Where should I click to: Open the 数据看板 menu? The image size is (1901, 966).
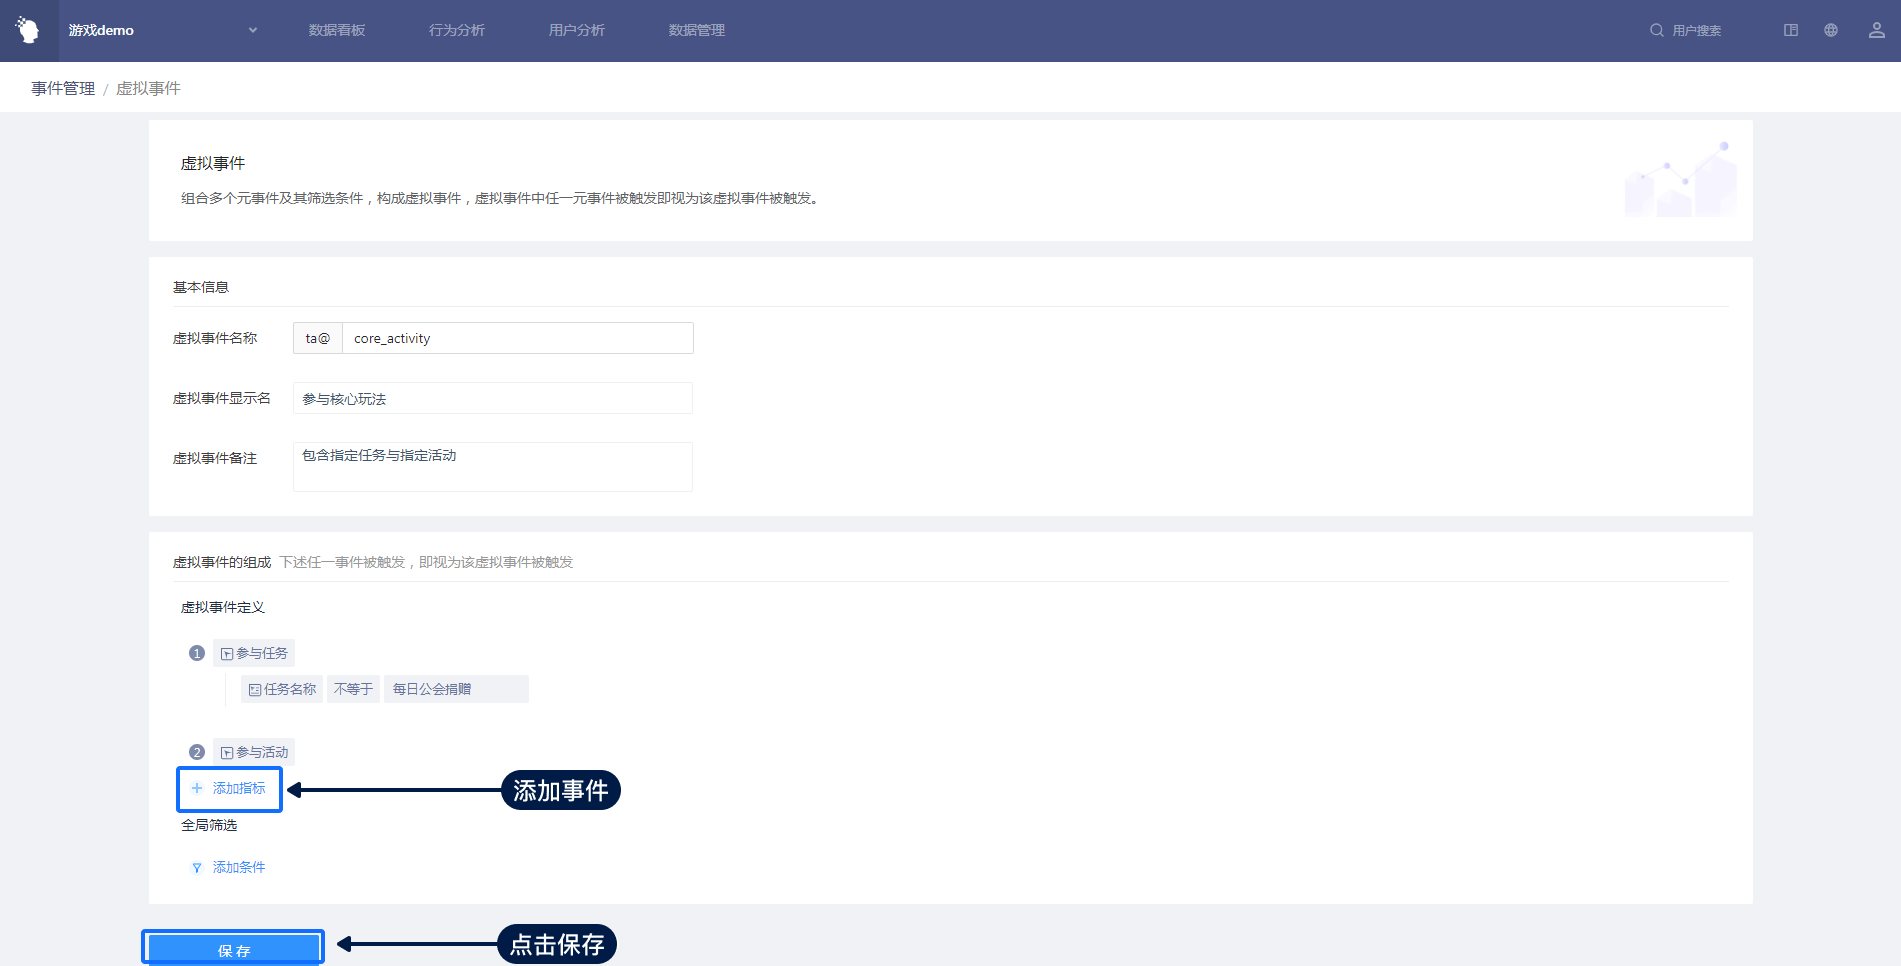(337, 30)
